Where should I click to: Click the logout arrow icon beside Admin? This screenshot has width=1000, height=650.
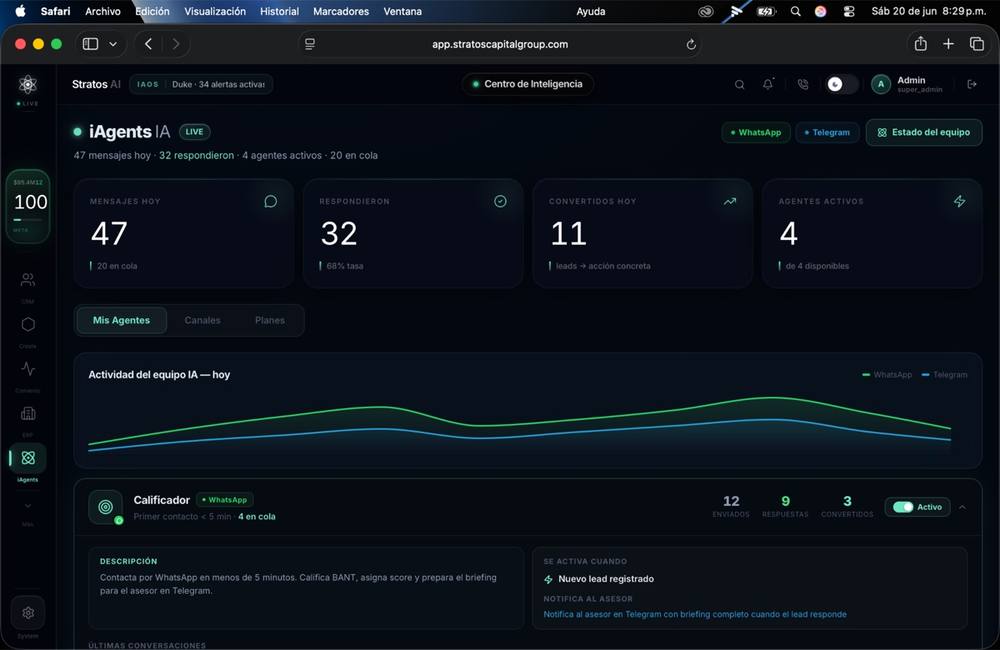[x=972, y=84]
